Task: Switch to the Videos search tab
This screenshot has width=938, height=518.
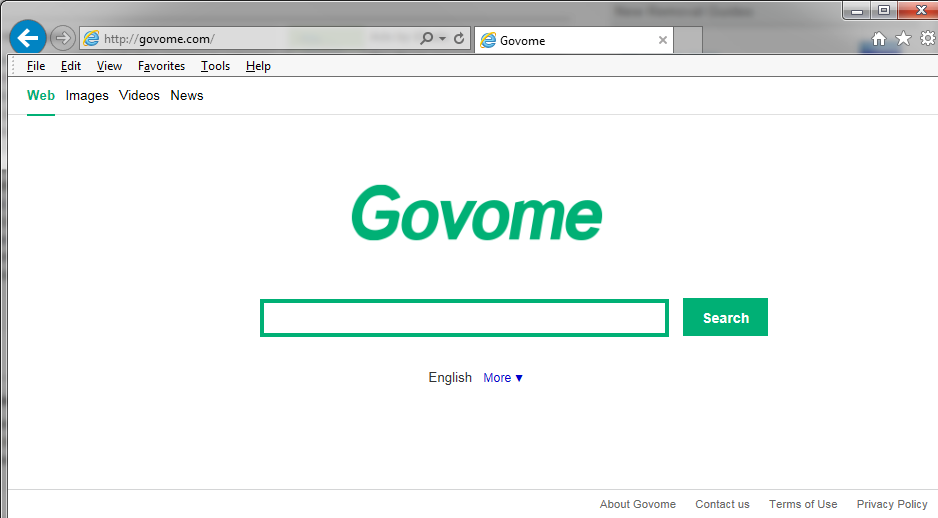Action: pyautogui.click(x=139, y=96)
